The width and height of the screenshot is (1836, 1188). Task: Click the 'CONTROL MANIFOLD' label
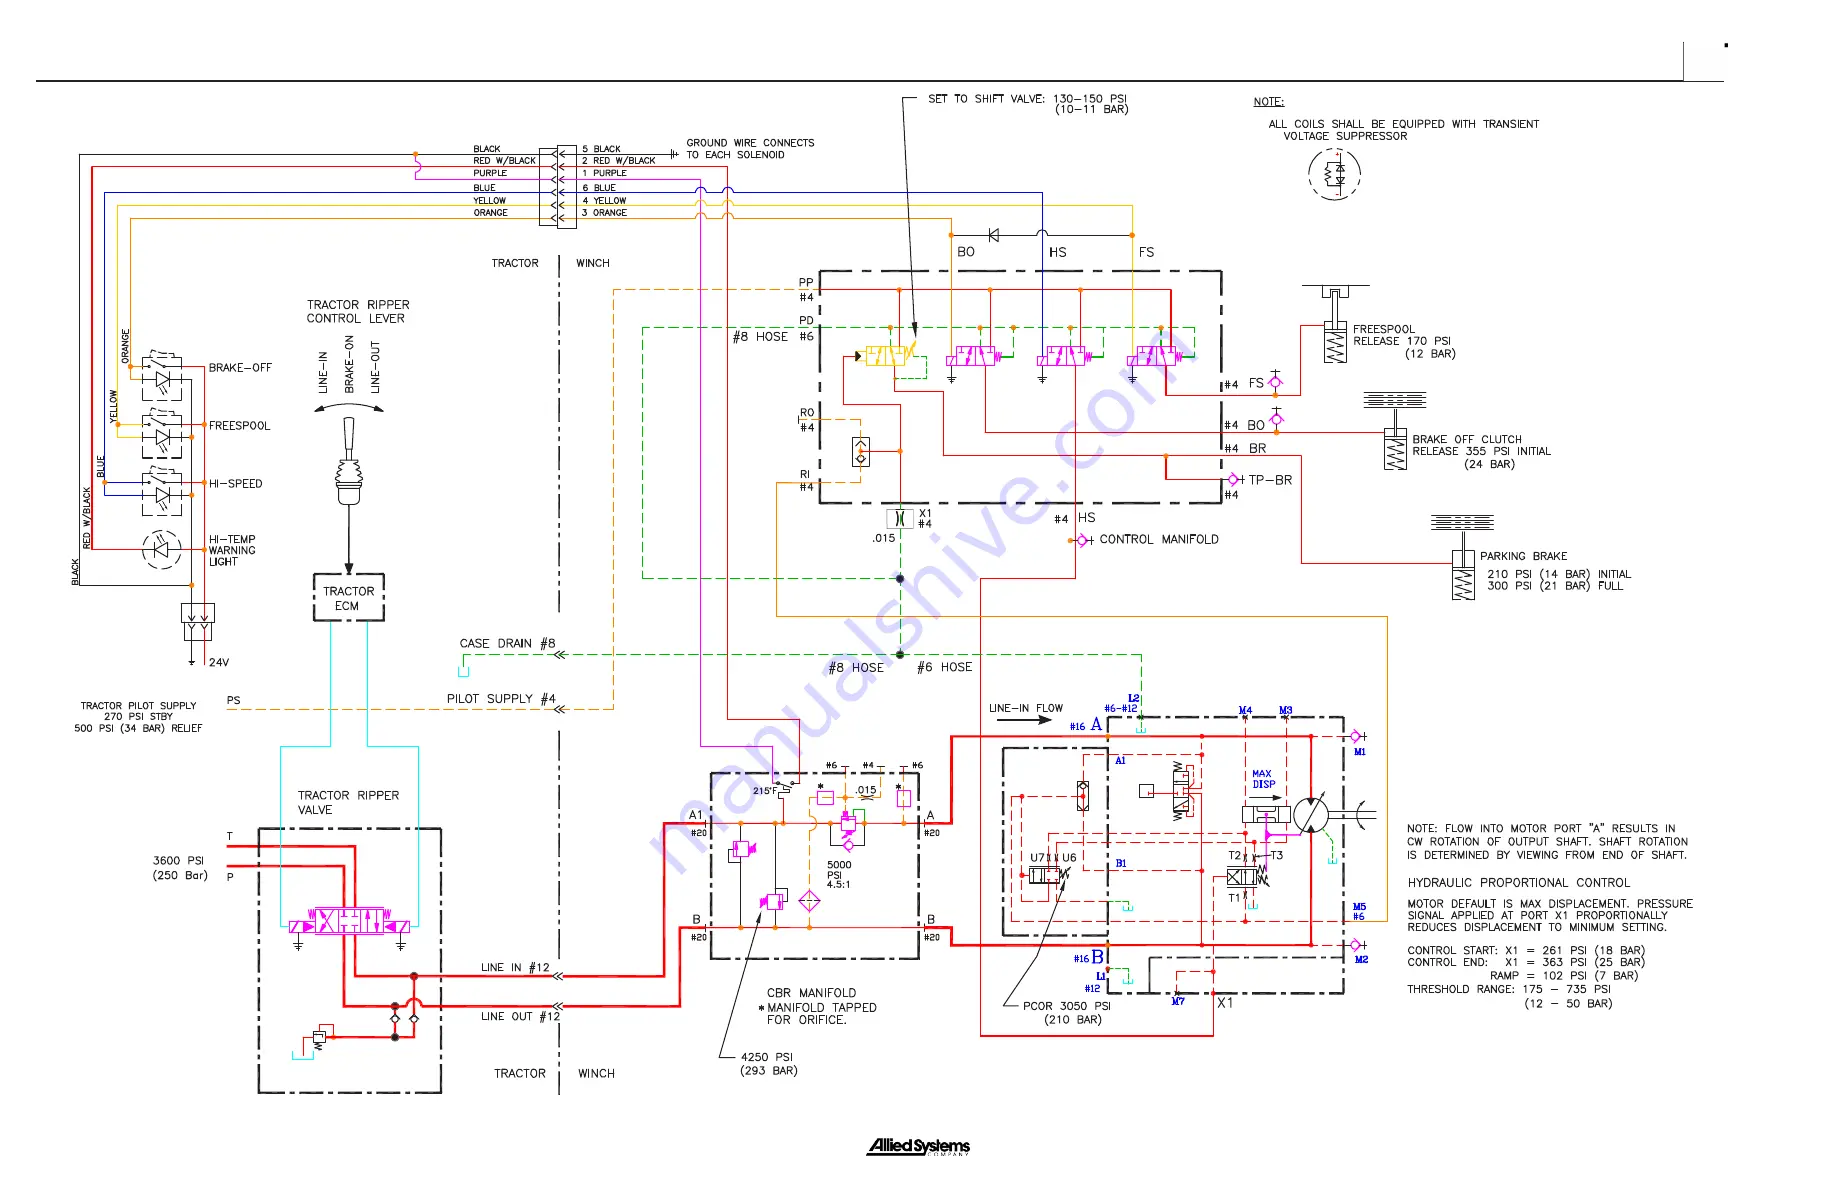click(1159, 539)
